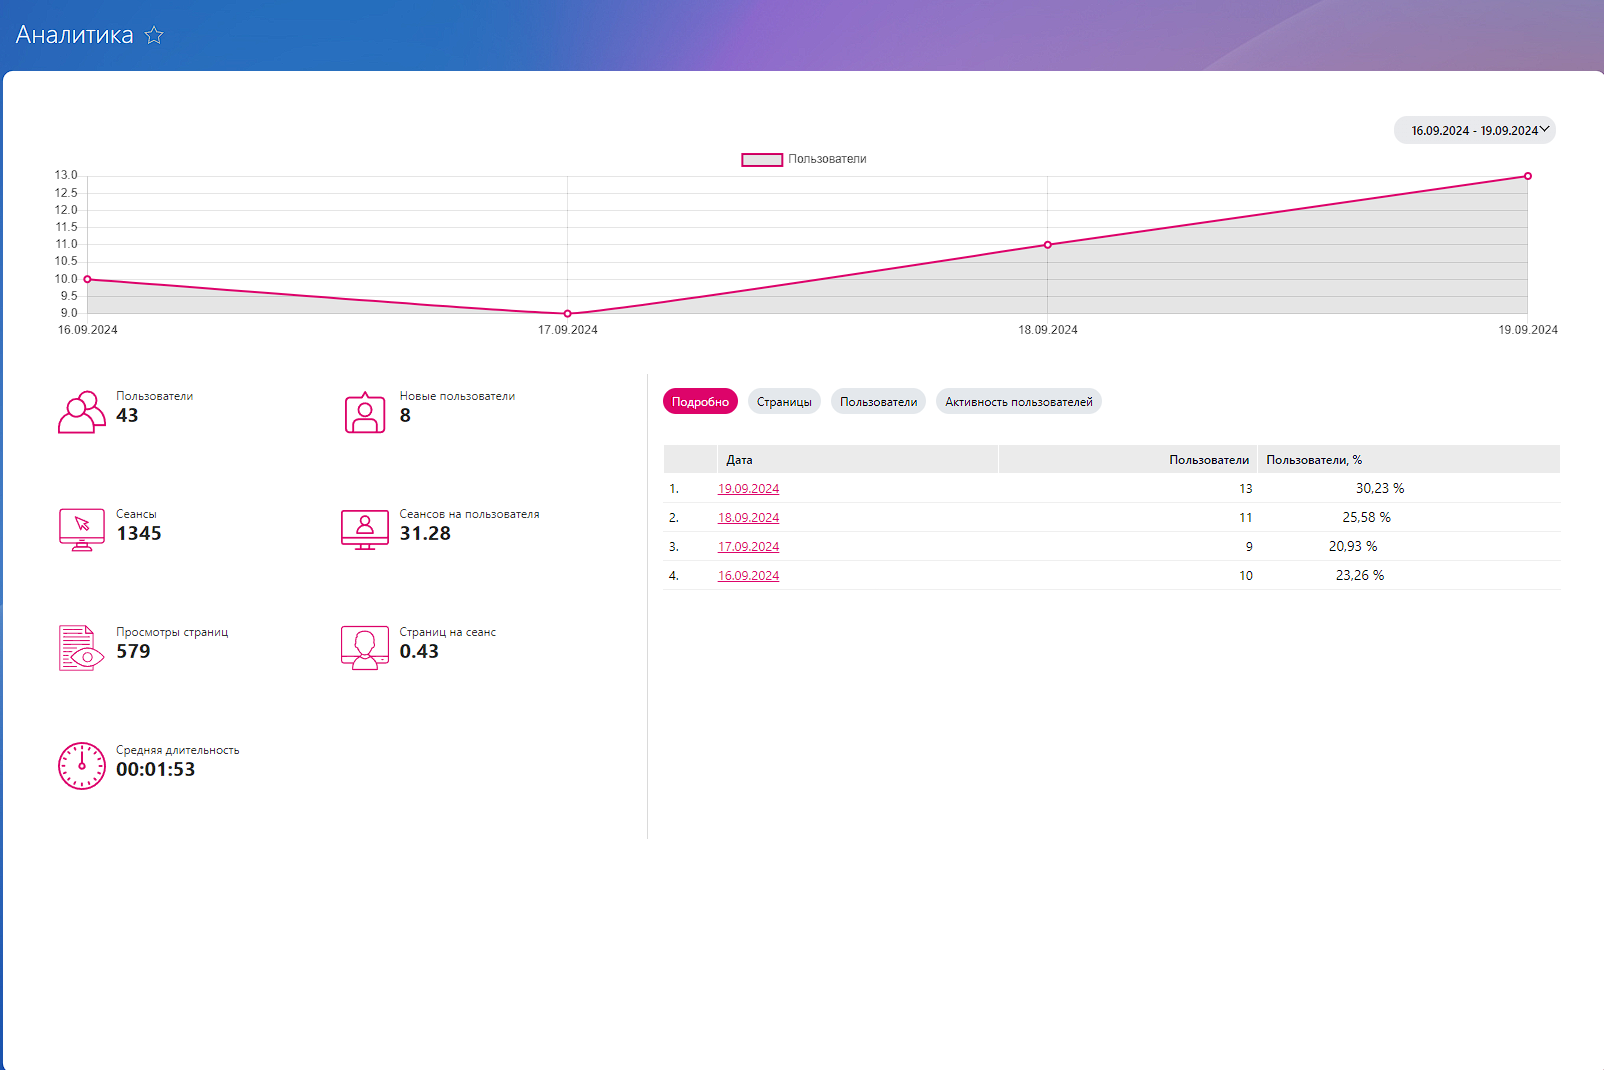Click the Страниц на сеанс icon
This screenshot has height=1070, width=1604.
click(x=365, y=648)
